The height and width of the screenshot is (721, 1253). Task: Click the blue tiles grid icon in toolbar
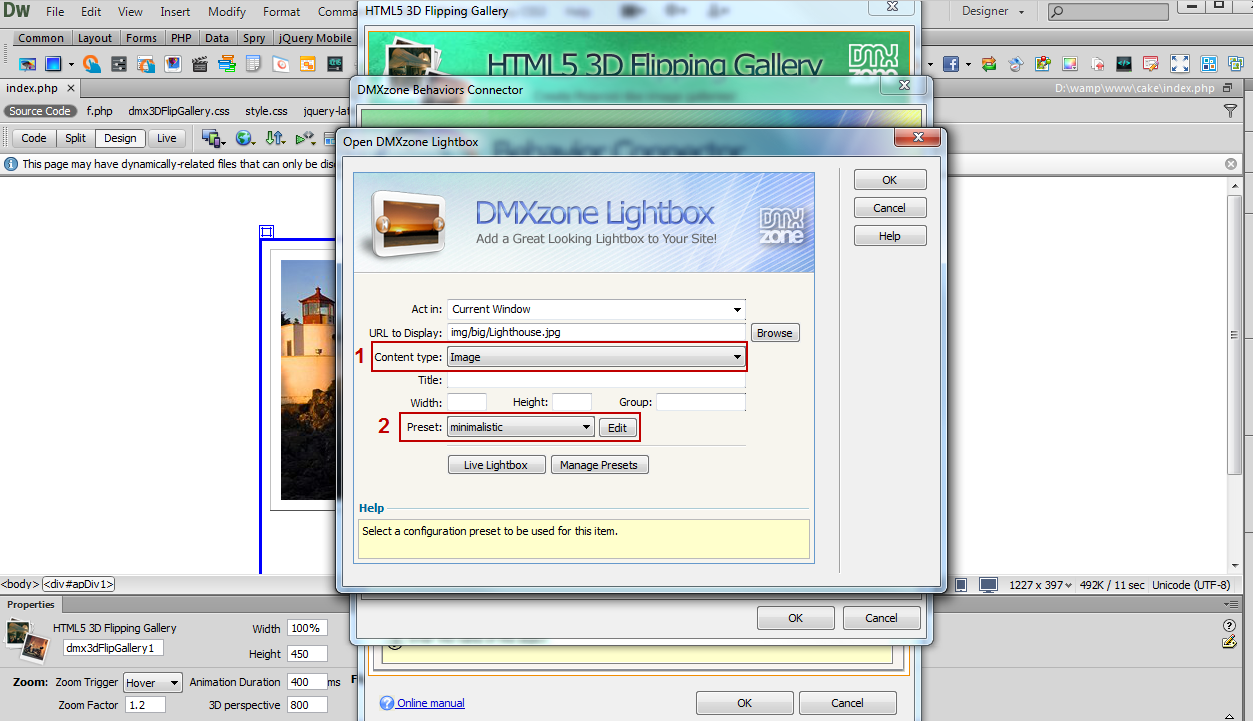[1208, 63]
